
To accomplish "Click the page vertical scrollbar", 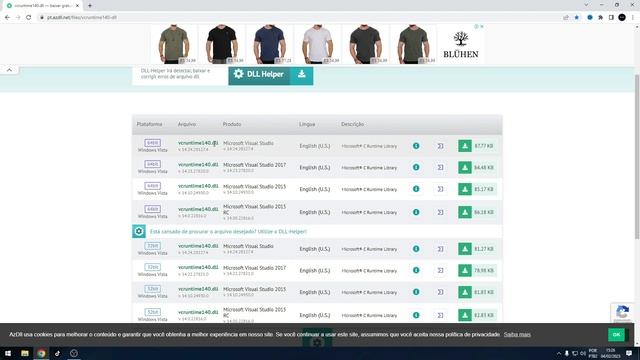I will pyautogui.click(x=637, y=157).
